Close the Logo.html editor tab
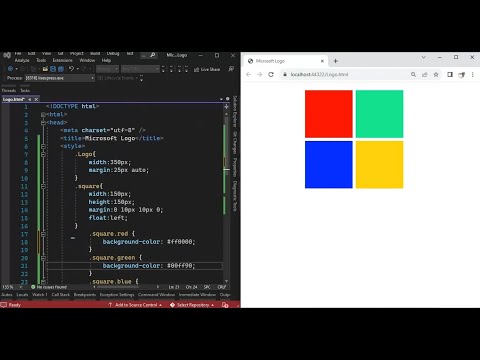The width and height of the screenshot is (480, 360). pos(36,99)
